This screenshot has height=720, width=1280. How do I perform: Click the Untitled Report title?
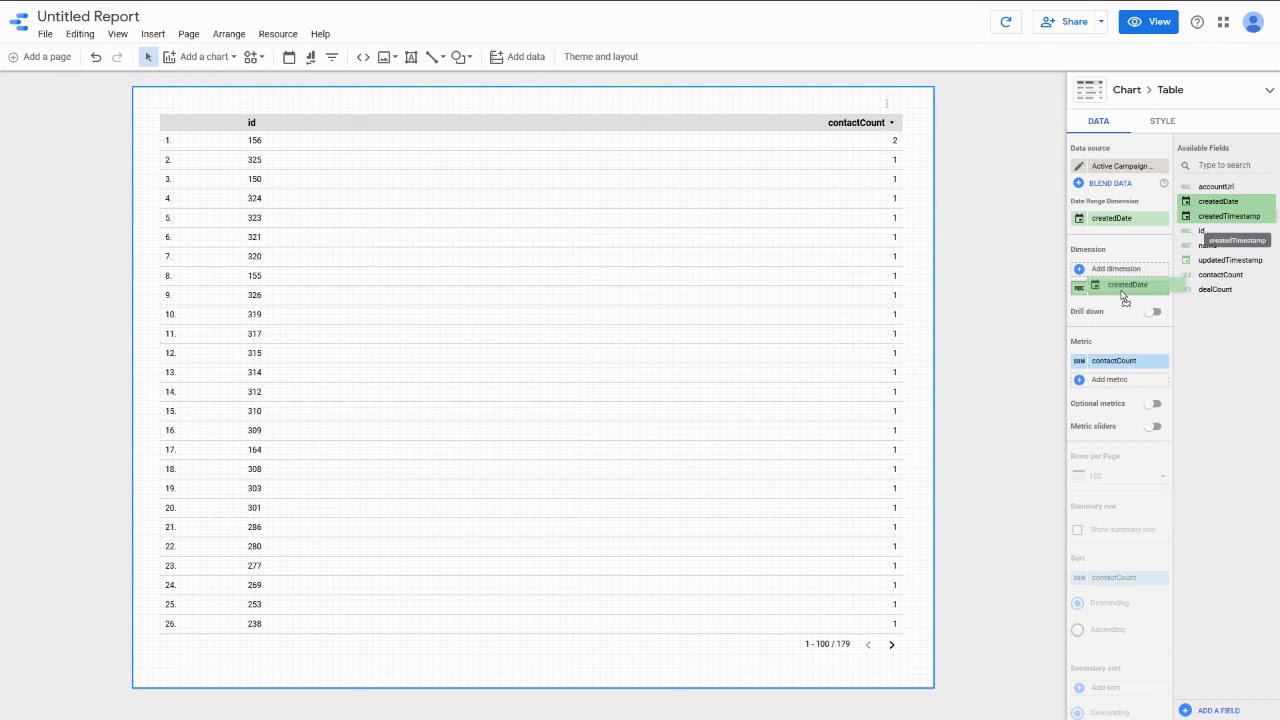tap(88, 16)
